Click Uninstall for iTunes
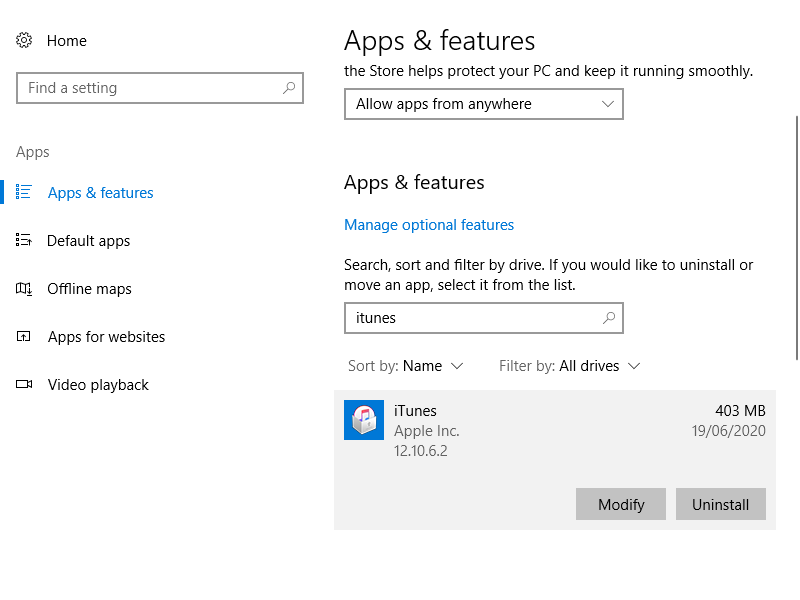The height and width of the screenshot is (600, 800). click(x=721, y=504)
